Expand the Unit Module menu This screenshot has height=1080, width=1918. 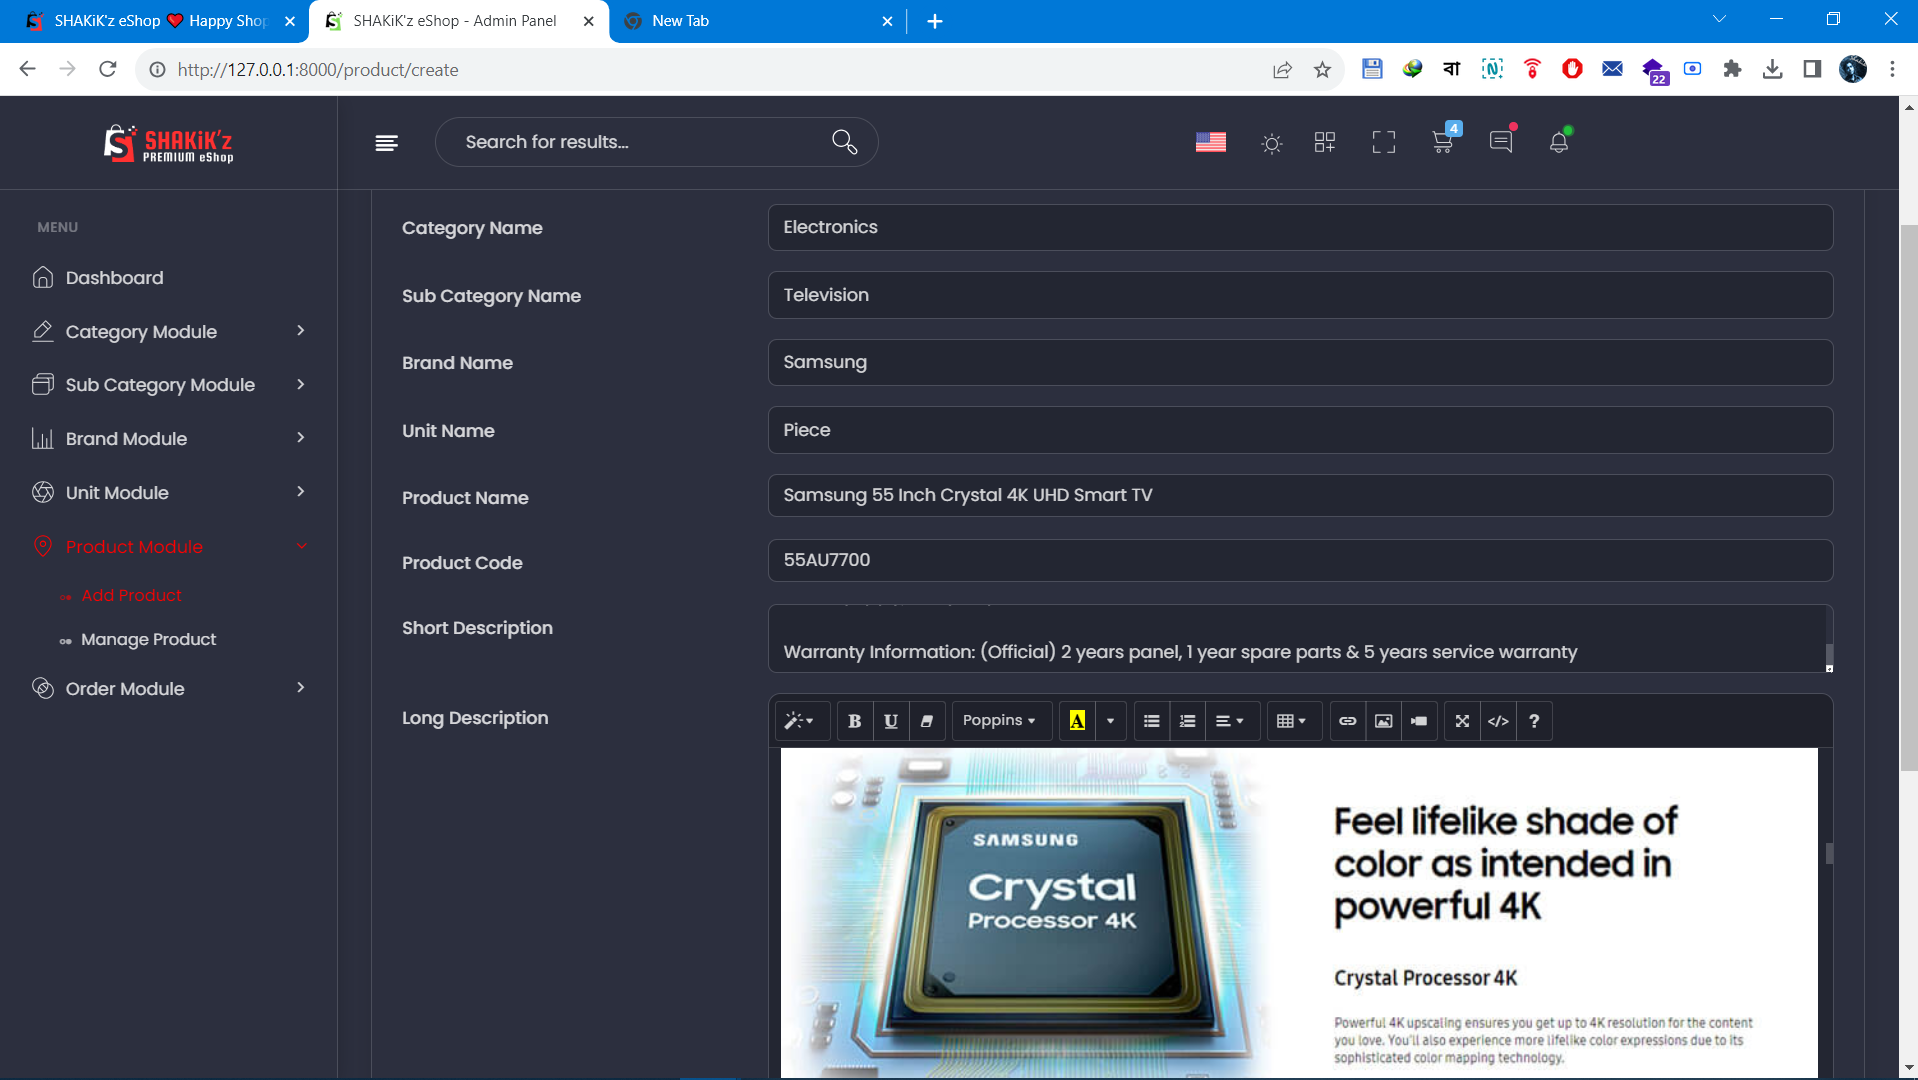pyautogui.click(x=168, y=493)
